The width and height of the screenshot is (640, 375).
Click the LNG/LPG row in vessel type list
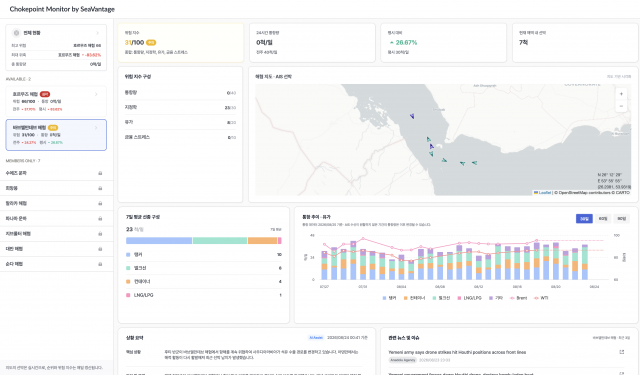pyautogui.click(x=204, y=295)
